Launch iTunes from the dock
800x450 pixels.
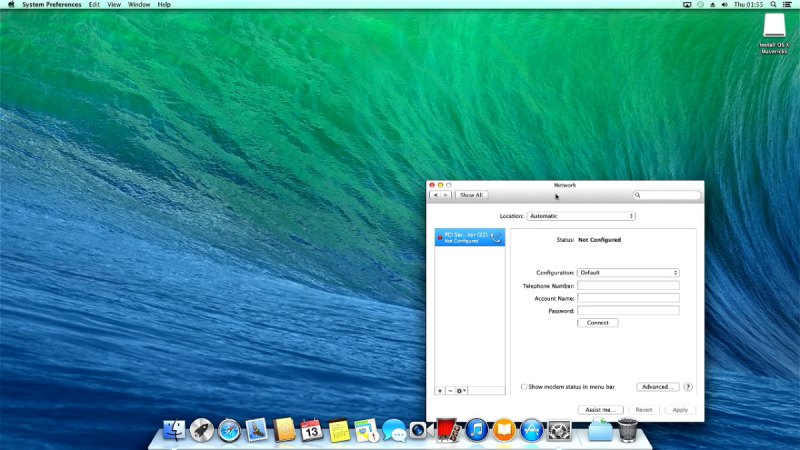476,430
